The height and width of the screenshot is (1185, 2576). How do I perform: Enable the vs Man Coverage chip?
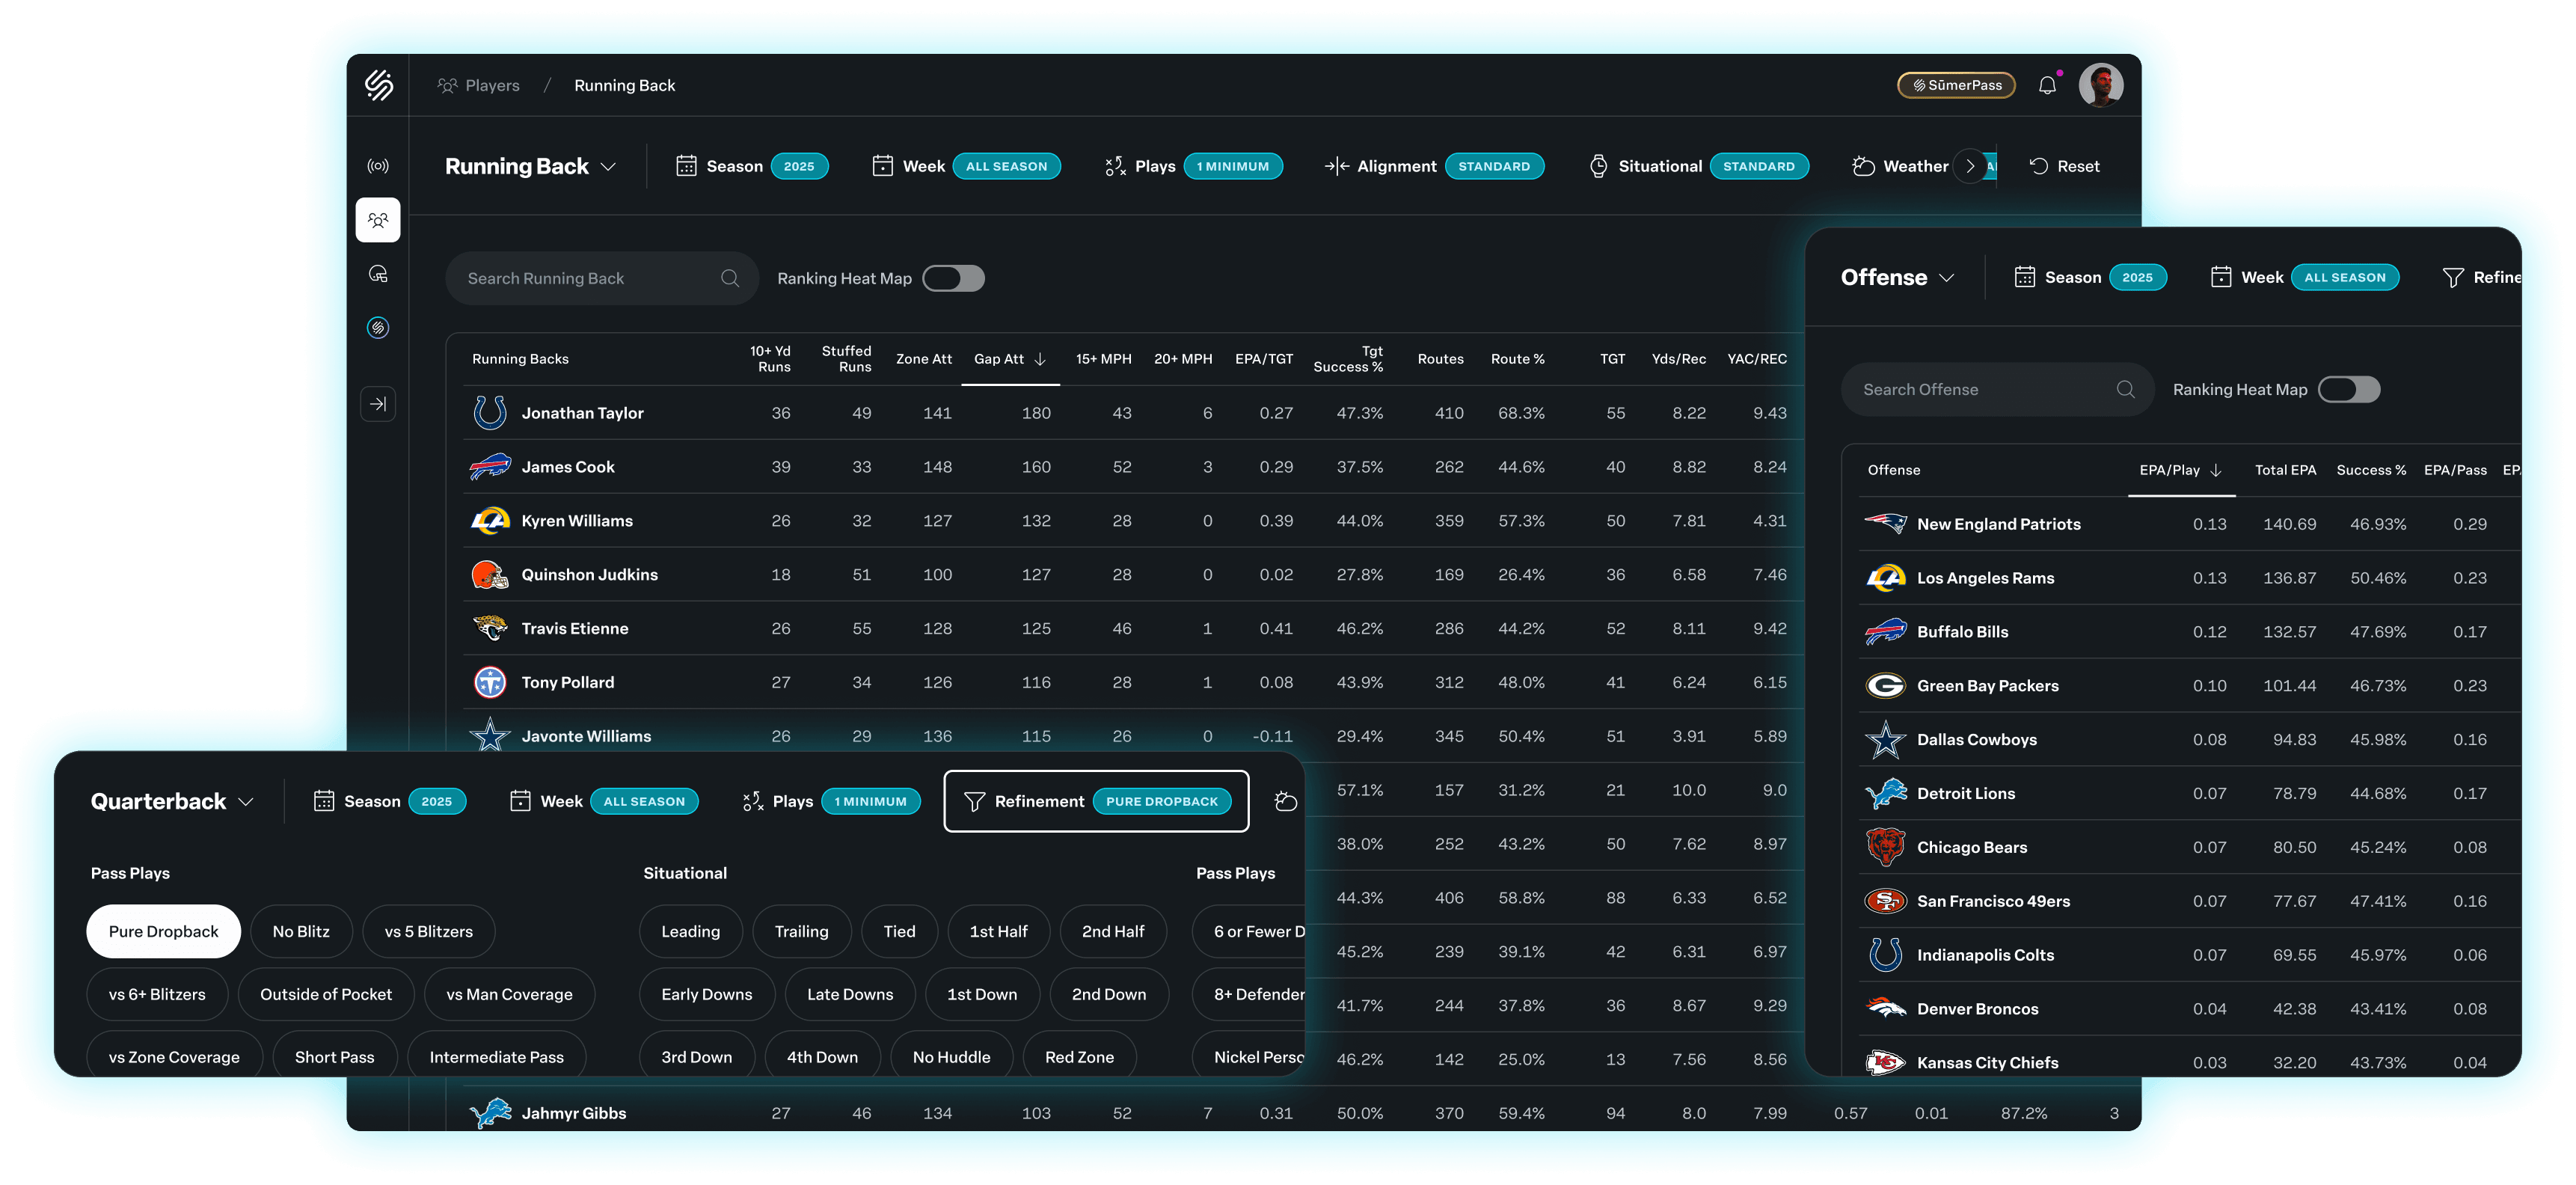point(509,994)
